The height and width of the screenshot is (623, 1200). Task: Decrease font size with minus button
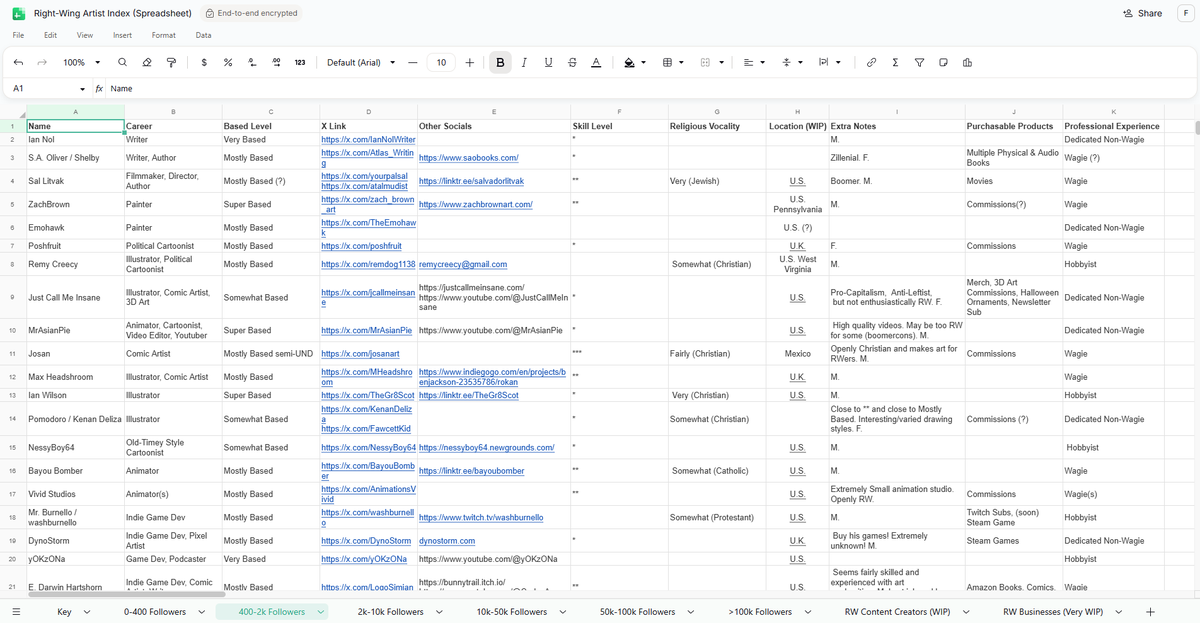413,62
